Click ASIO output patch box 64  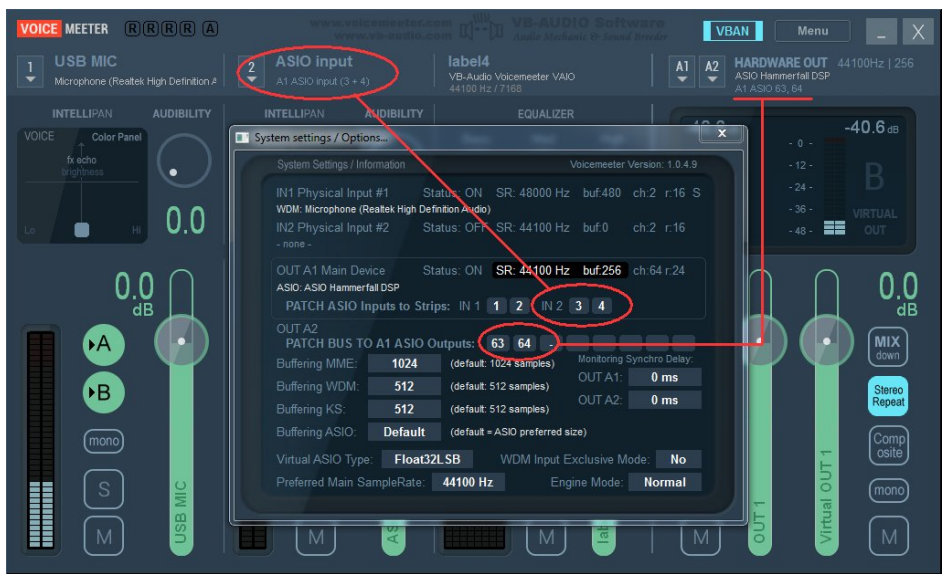(x=524, y=343)
